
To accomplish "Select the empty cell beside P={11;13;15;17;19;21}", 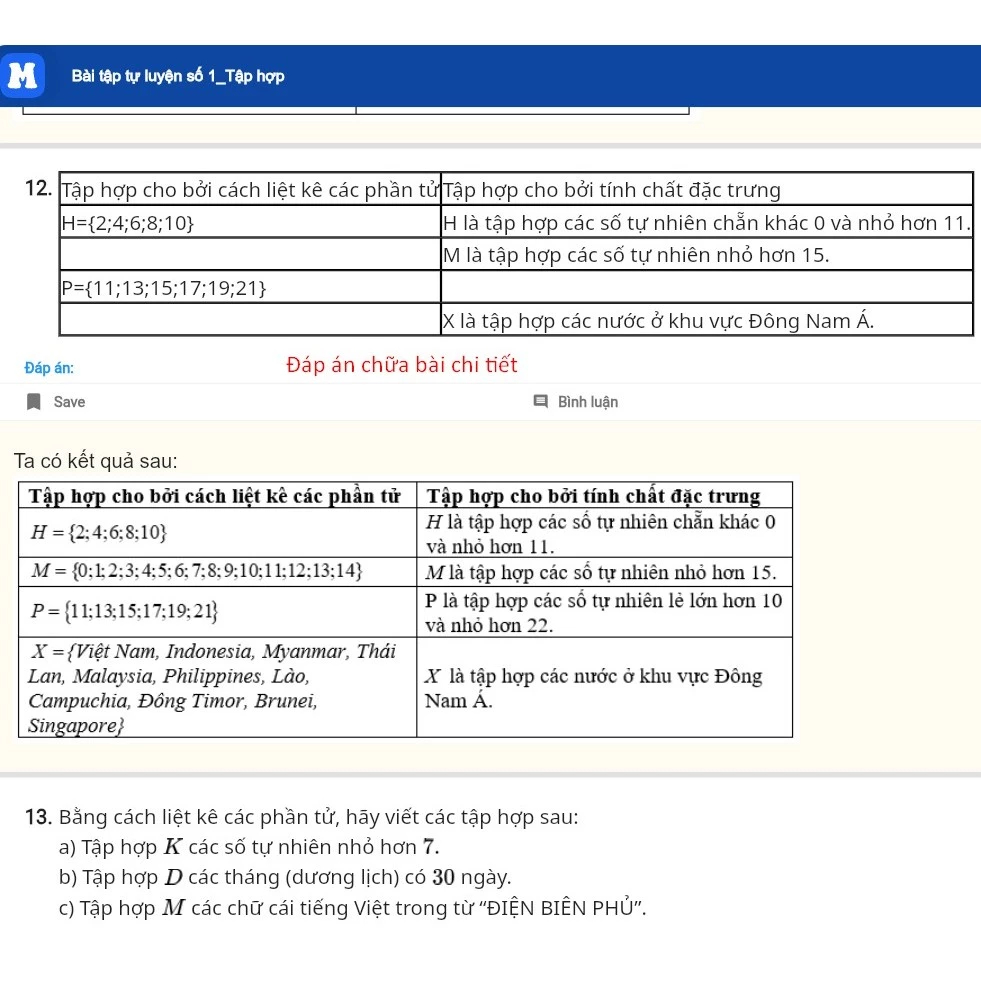I will [707, 287].
